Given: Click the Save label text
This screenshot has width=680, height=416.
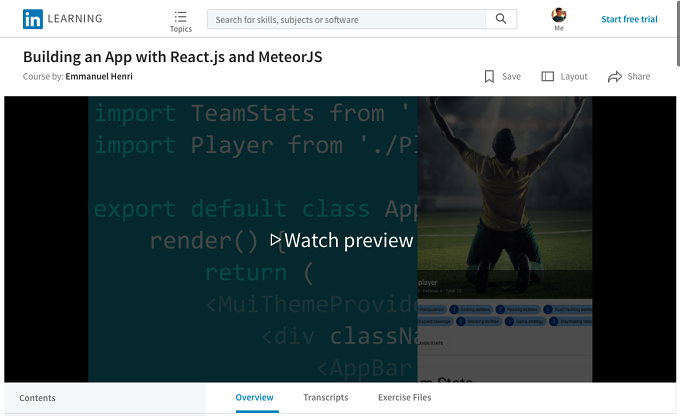Looking at the screenshot, I should [x=511, y=76].
